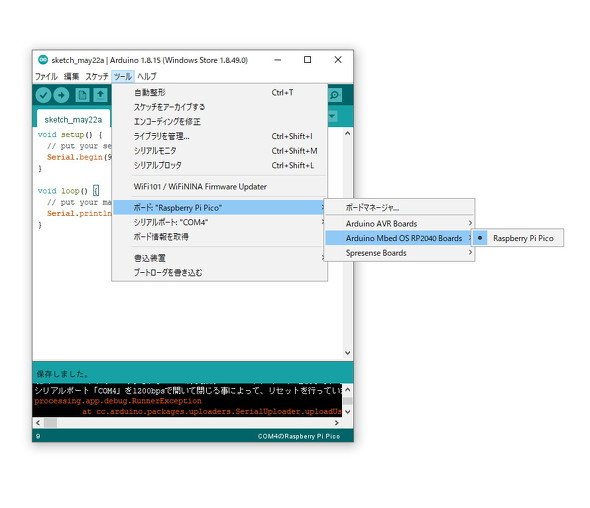
Task: Click the console horizontal scrollbar thumb
Action: coord(50,423)
